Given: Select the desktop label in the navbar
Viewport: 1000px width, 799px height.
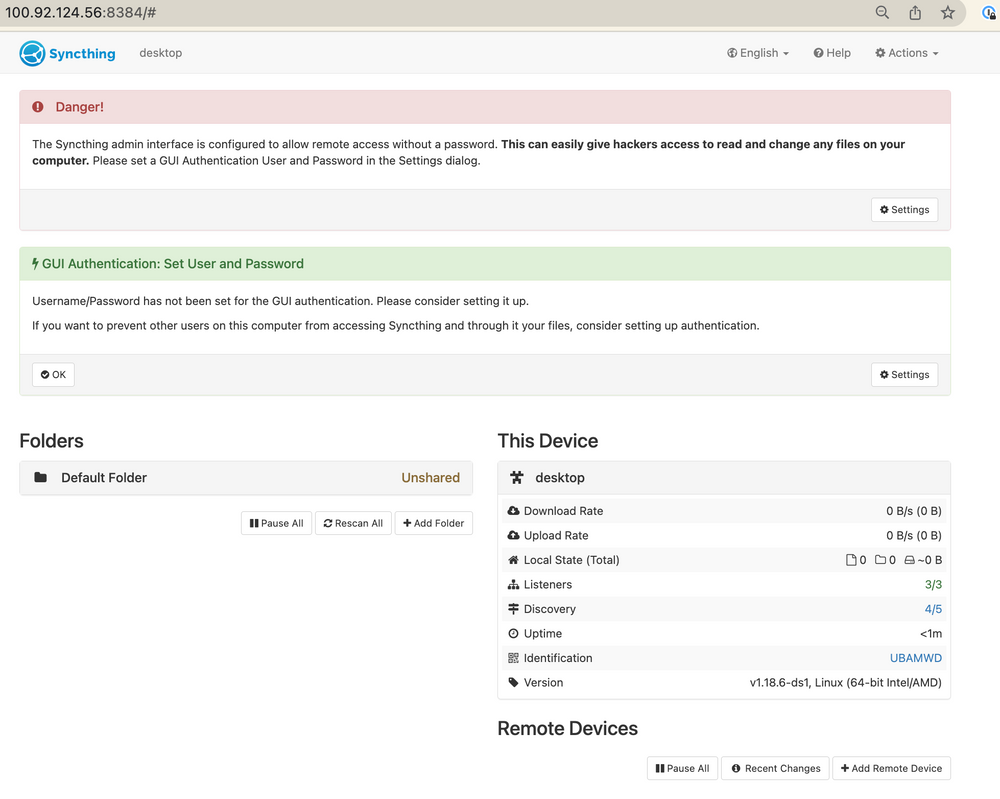Looking at the screenshot, I should 160,53.
